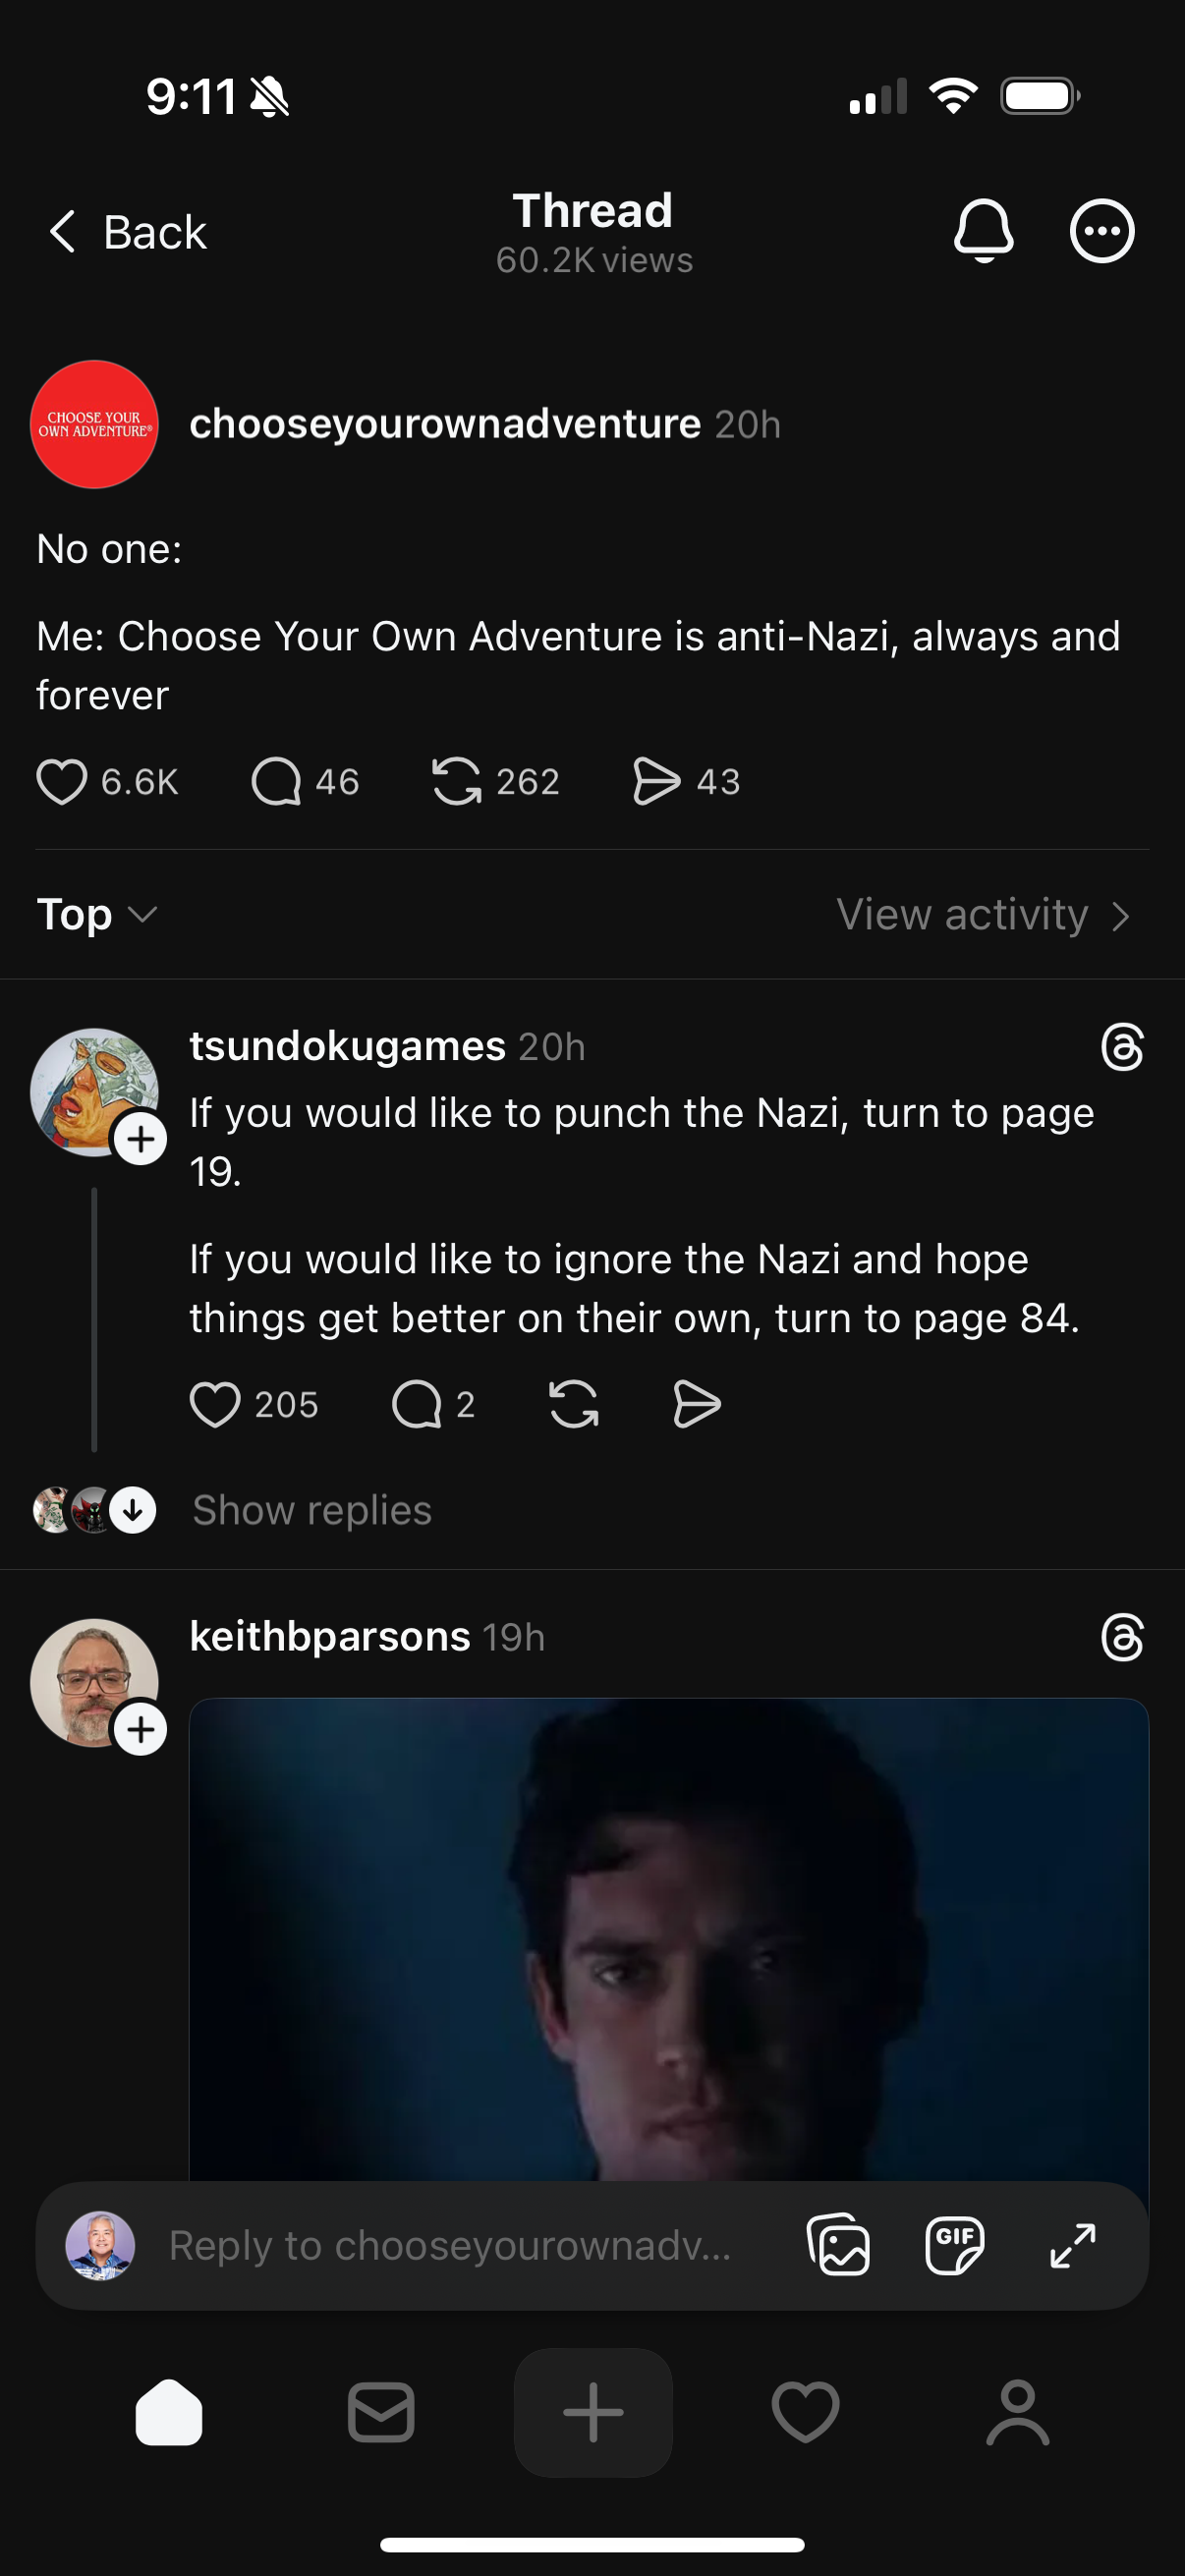Attach a GIF to the reply
The image size is (1185, 2576).
click(x=955, y=2245)
